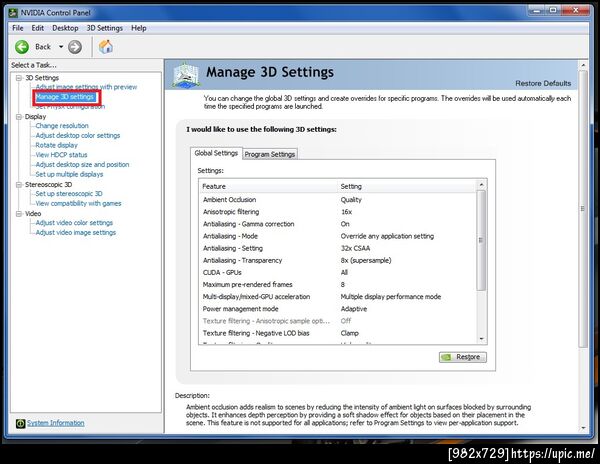Click main pane scroll-down arrow

click(583, 428)
